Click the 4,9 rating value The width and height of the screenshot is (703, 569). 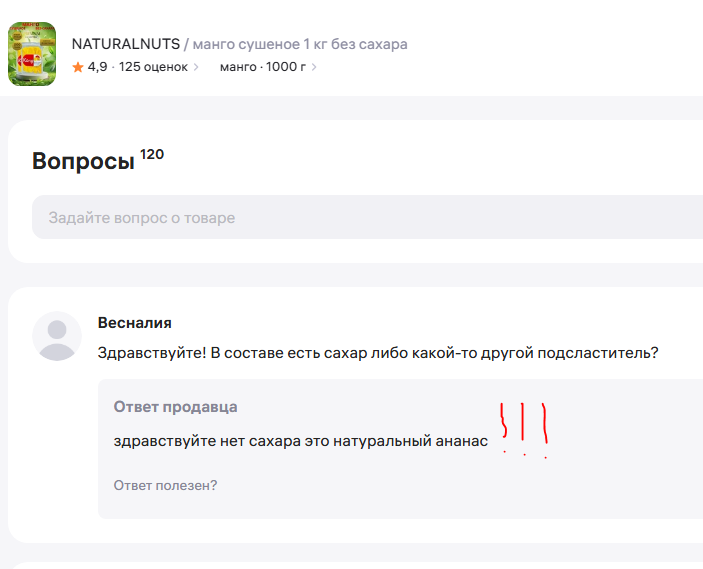point(97,67)
